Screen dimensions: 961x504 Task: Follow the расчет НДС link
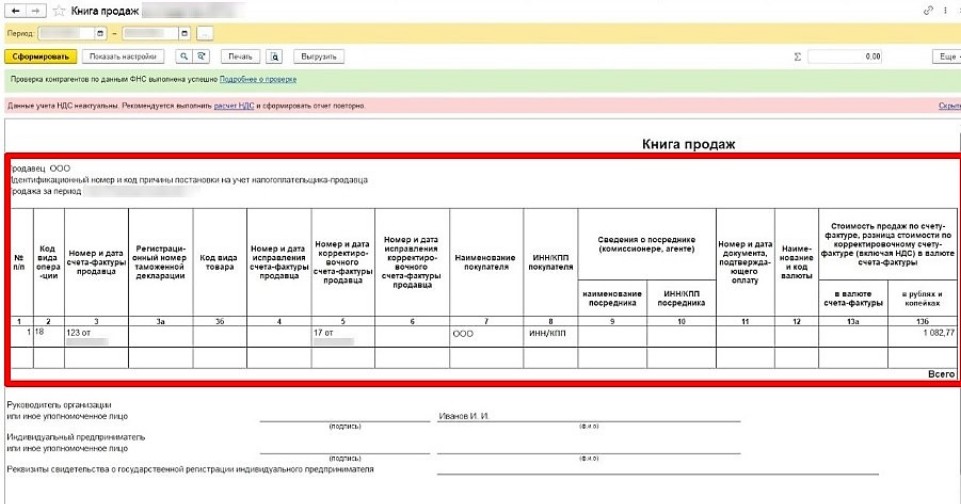[233, 105]
